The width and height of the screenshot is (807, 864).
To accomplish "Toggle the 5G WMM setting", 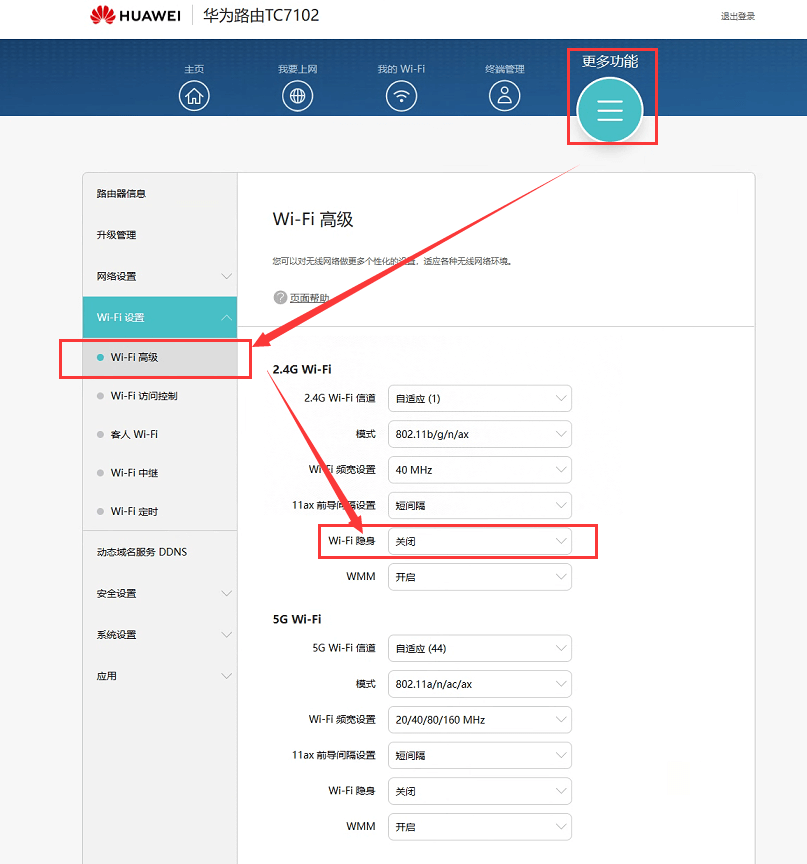I will click(x=480, y=827).
